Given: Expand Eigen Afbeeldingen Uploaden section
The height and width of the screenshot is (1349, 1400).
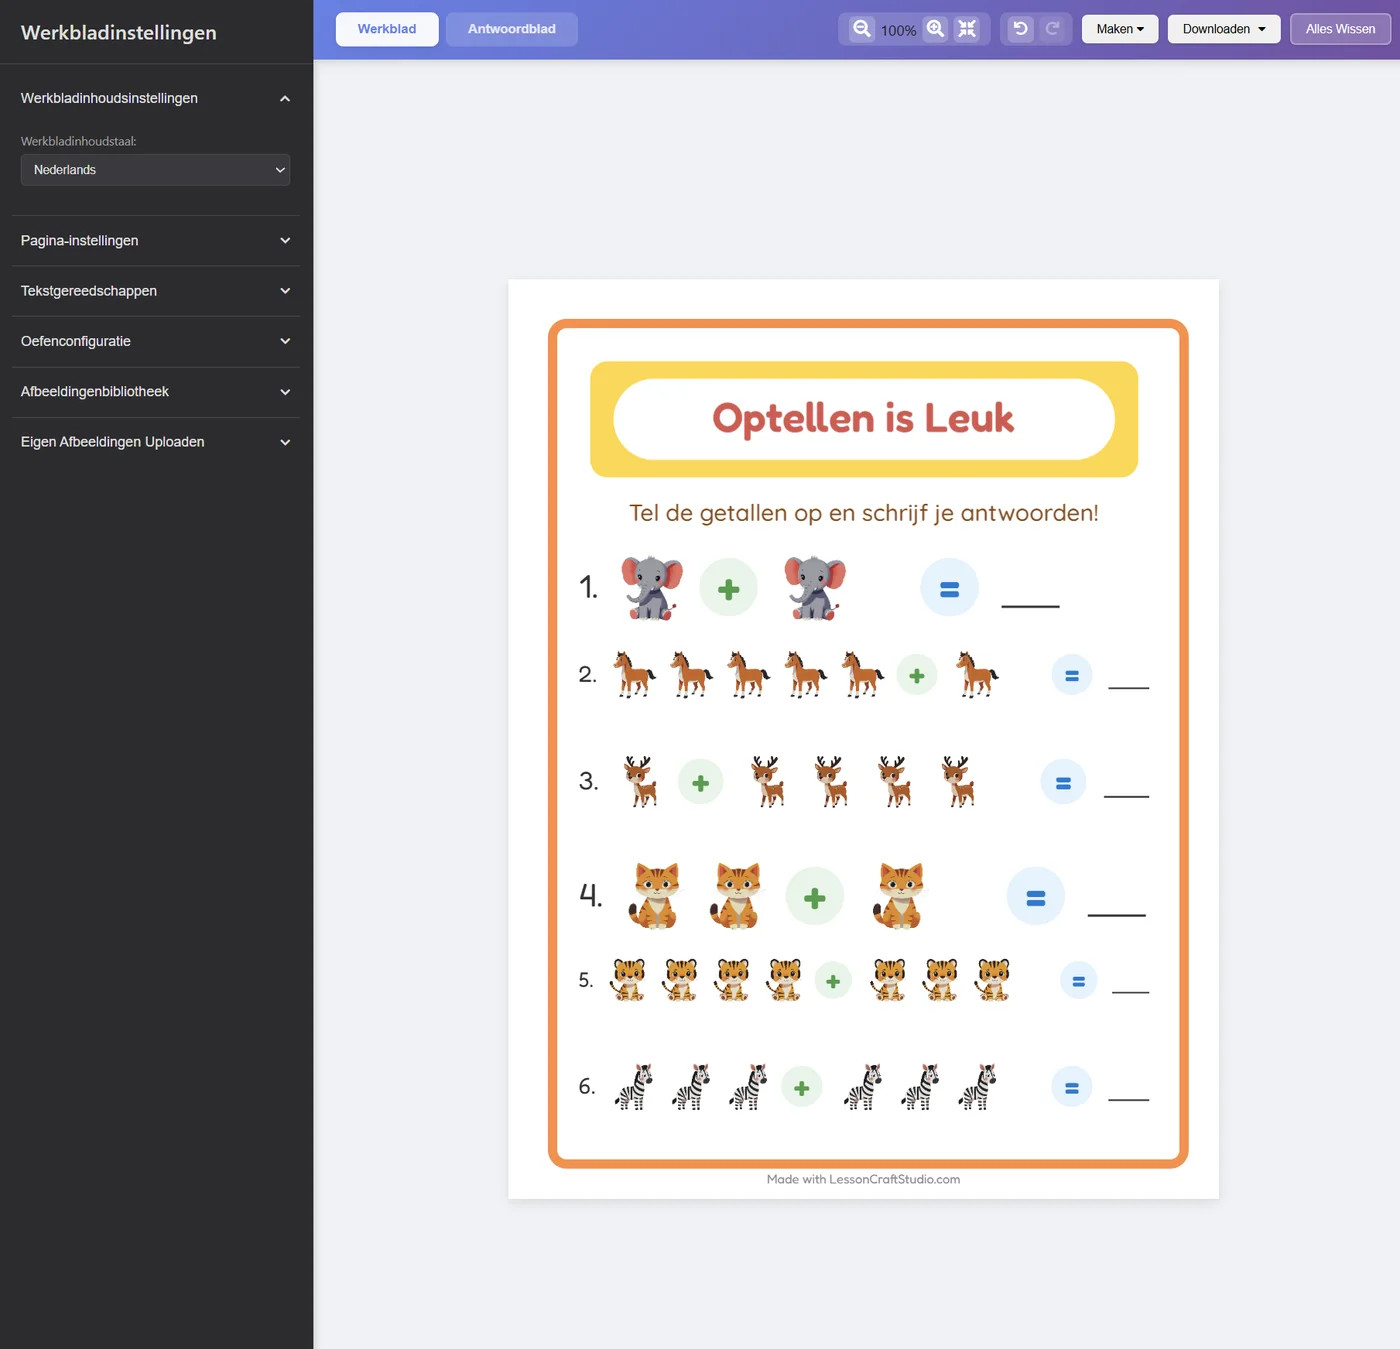Looking at the screenshot, I should tap(156, 442).
